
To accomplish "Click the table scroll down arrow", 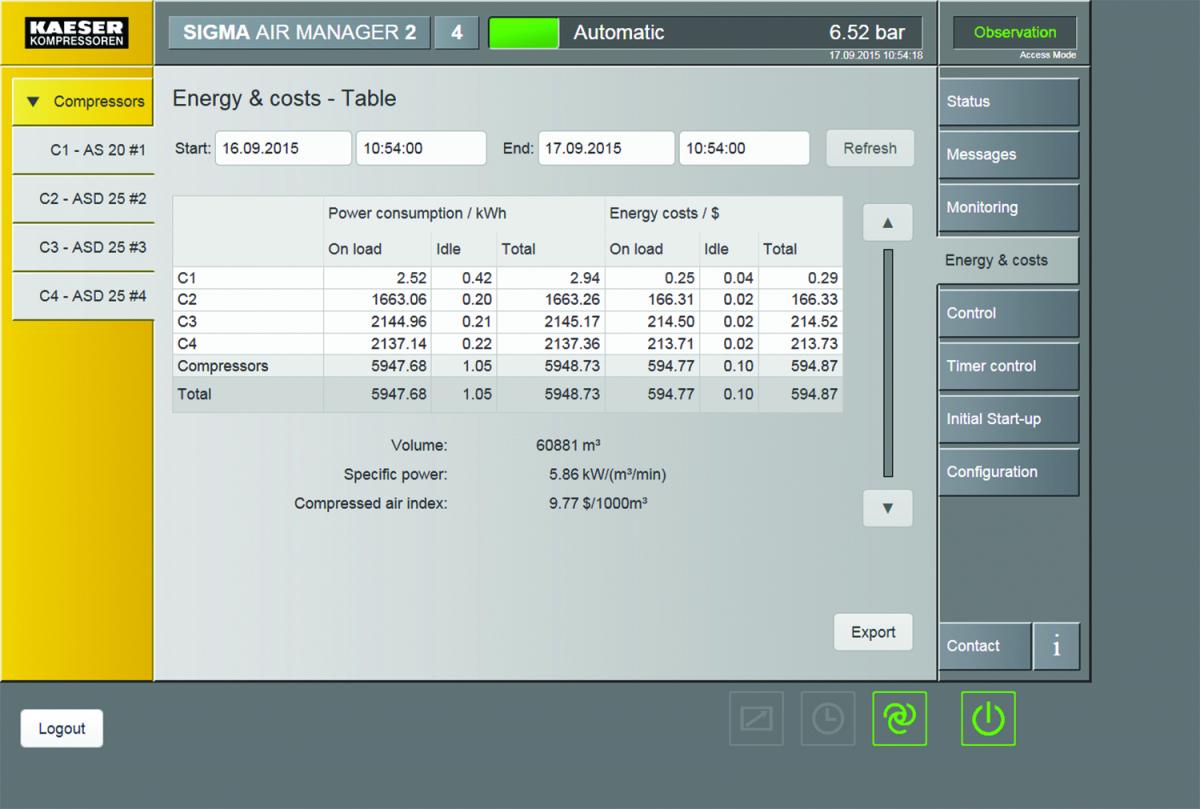I will [x=887, y=508].
